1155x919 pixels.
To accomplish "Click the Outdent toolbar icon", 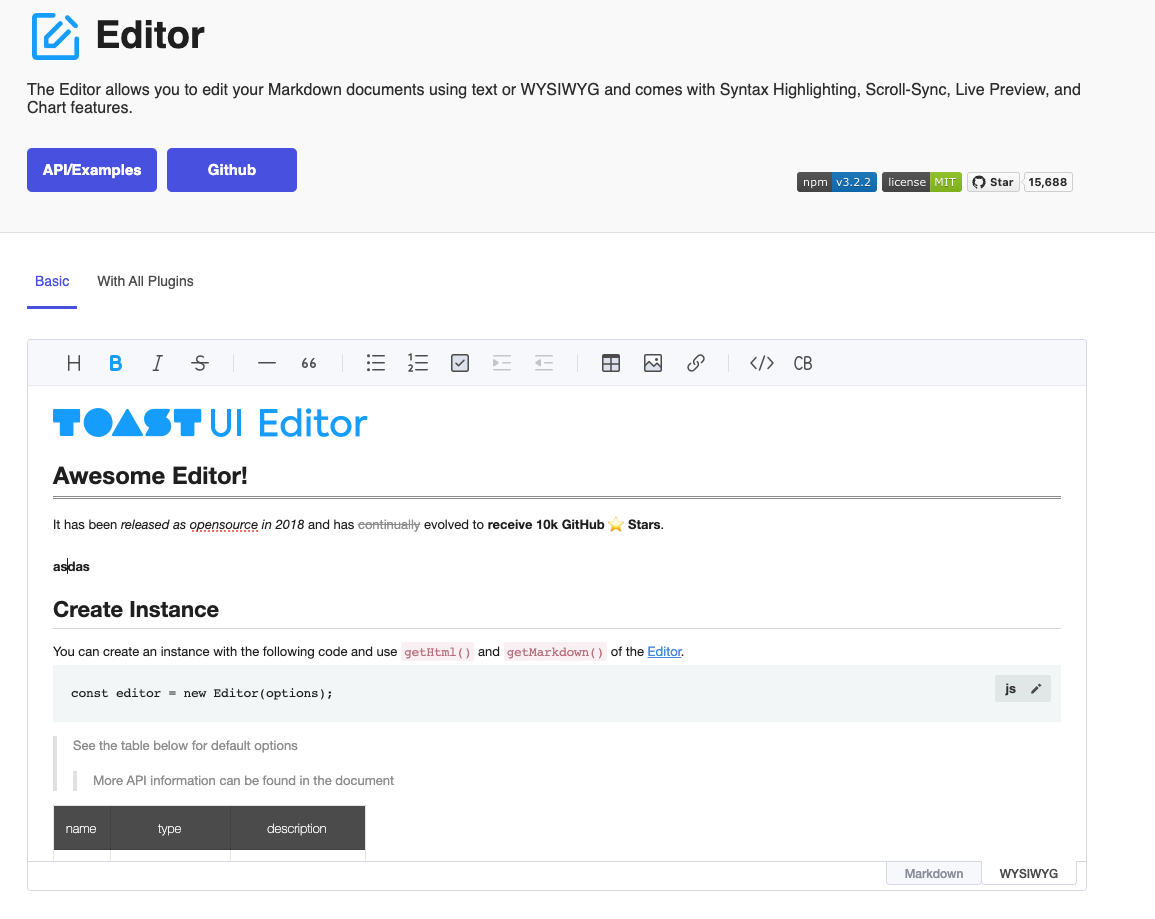I will (544, 363).
